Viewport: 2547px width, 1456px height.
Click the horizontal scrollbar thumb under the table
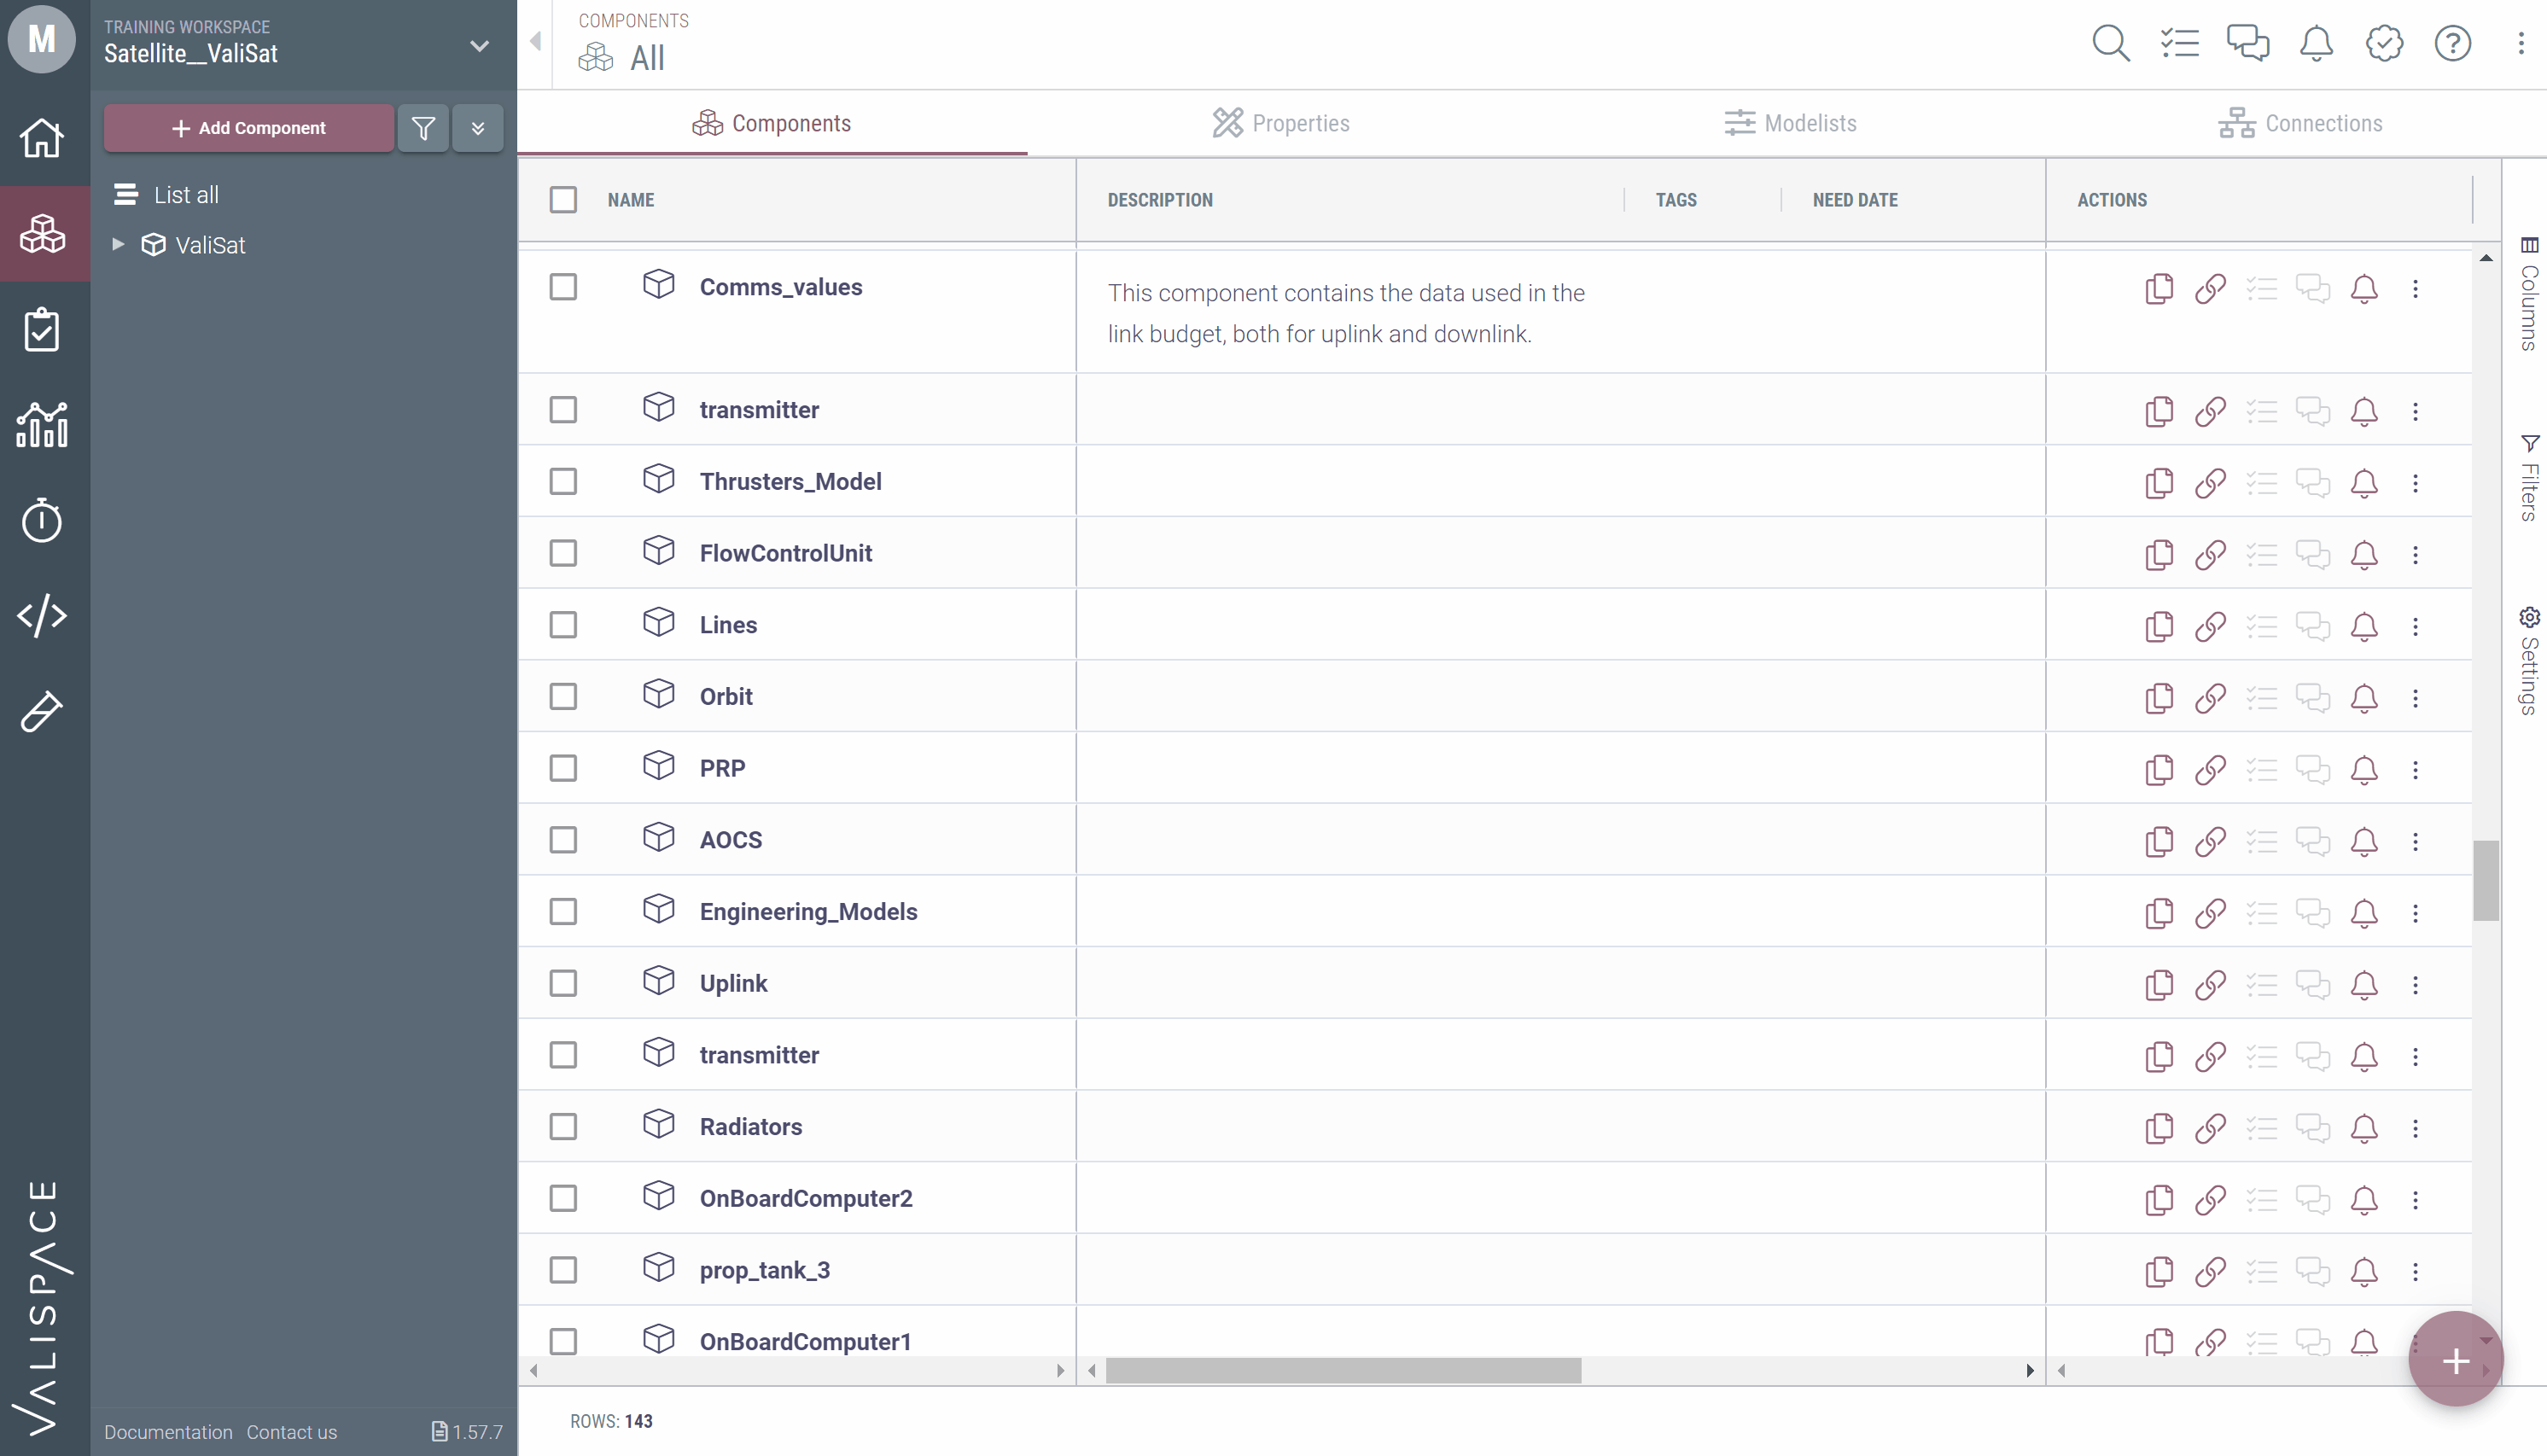pos(1342,1370)
